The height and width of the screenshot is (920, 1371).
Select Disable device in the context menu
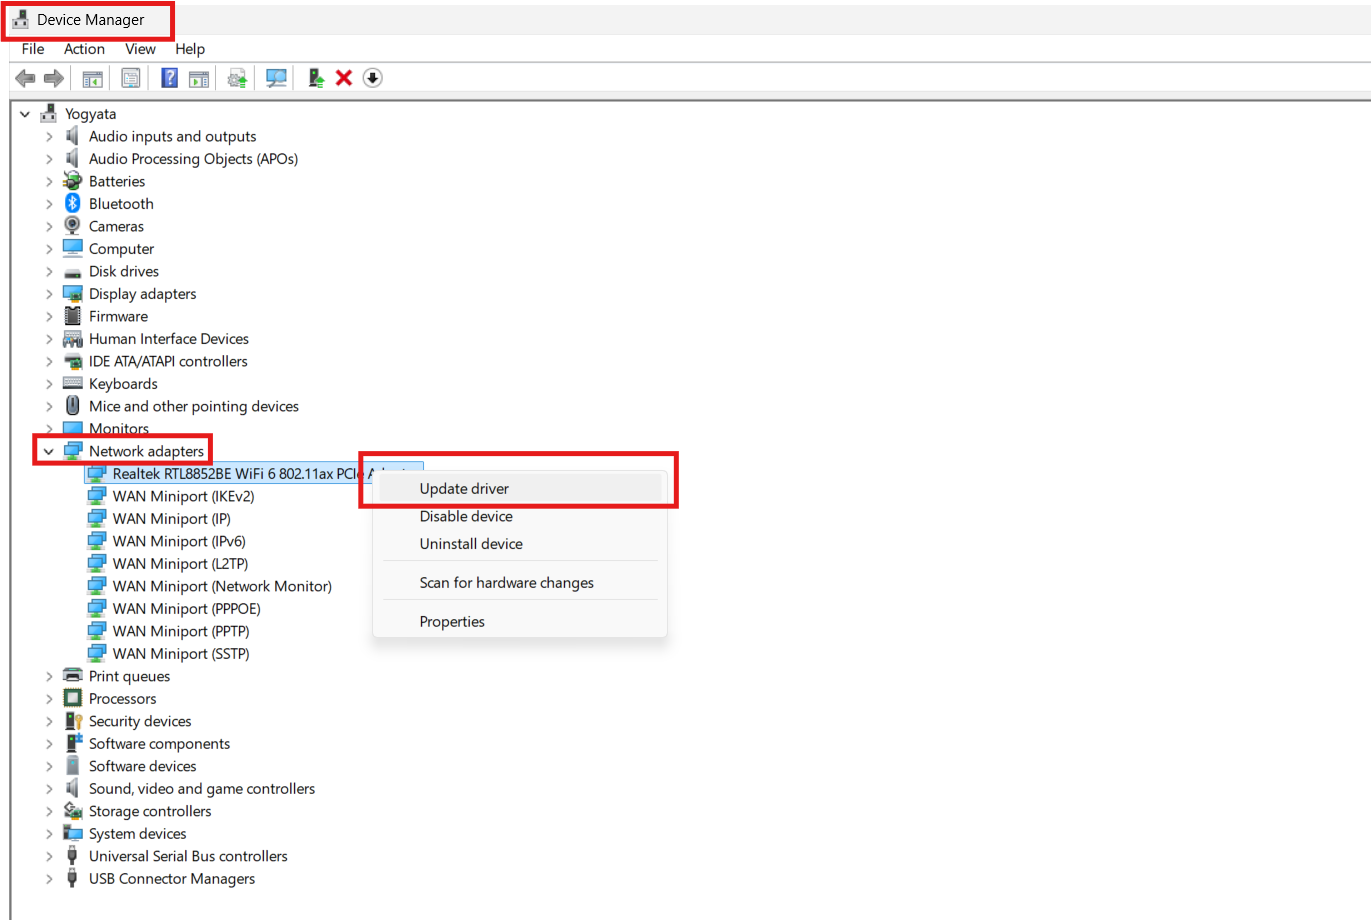tap(465, 516)
